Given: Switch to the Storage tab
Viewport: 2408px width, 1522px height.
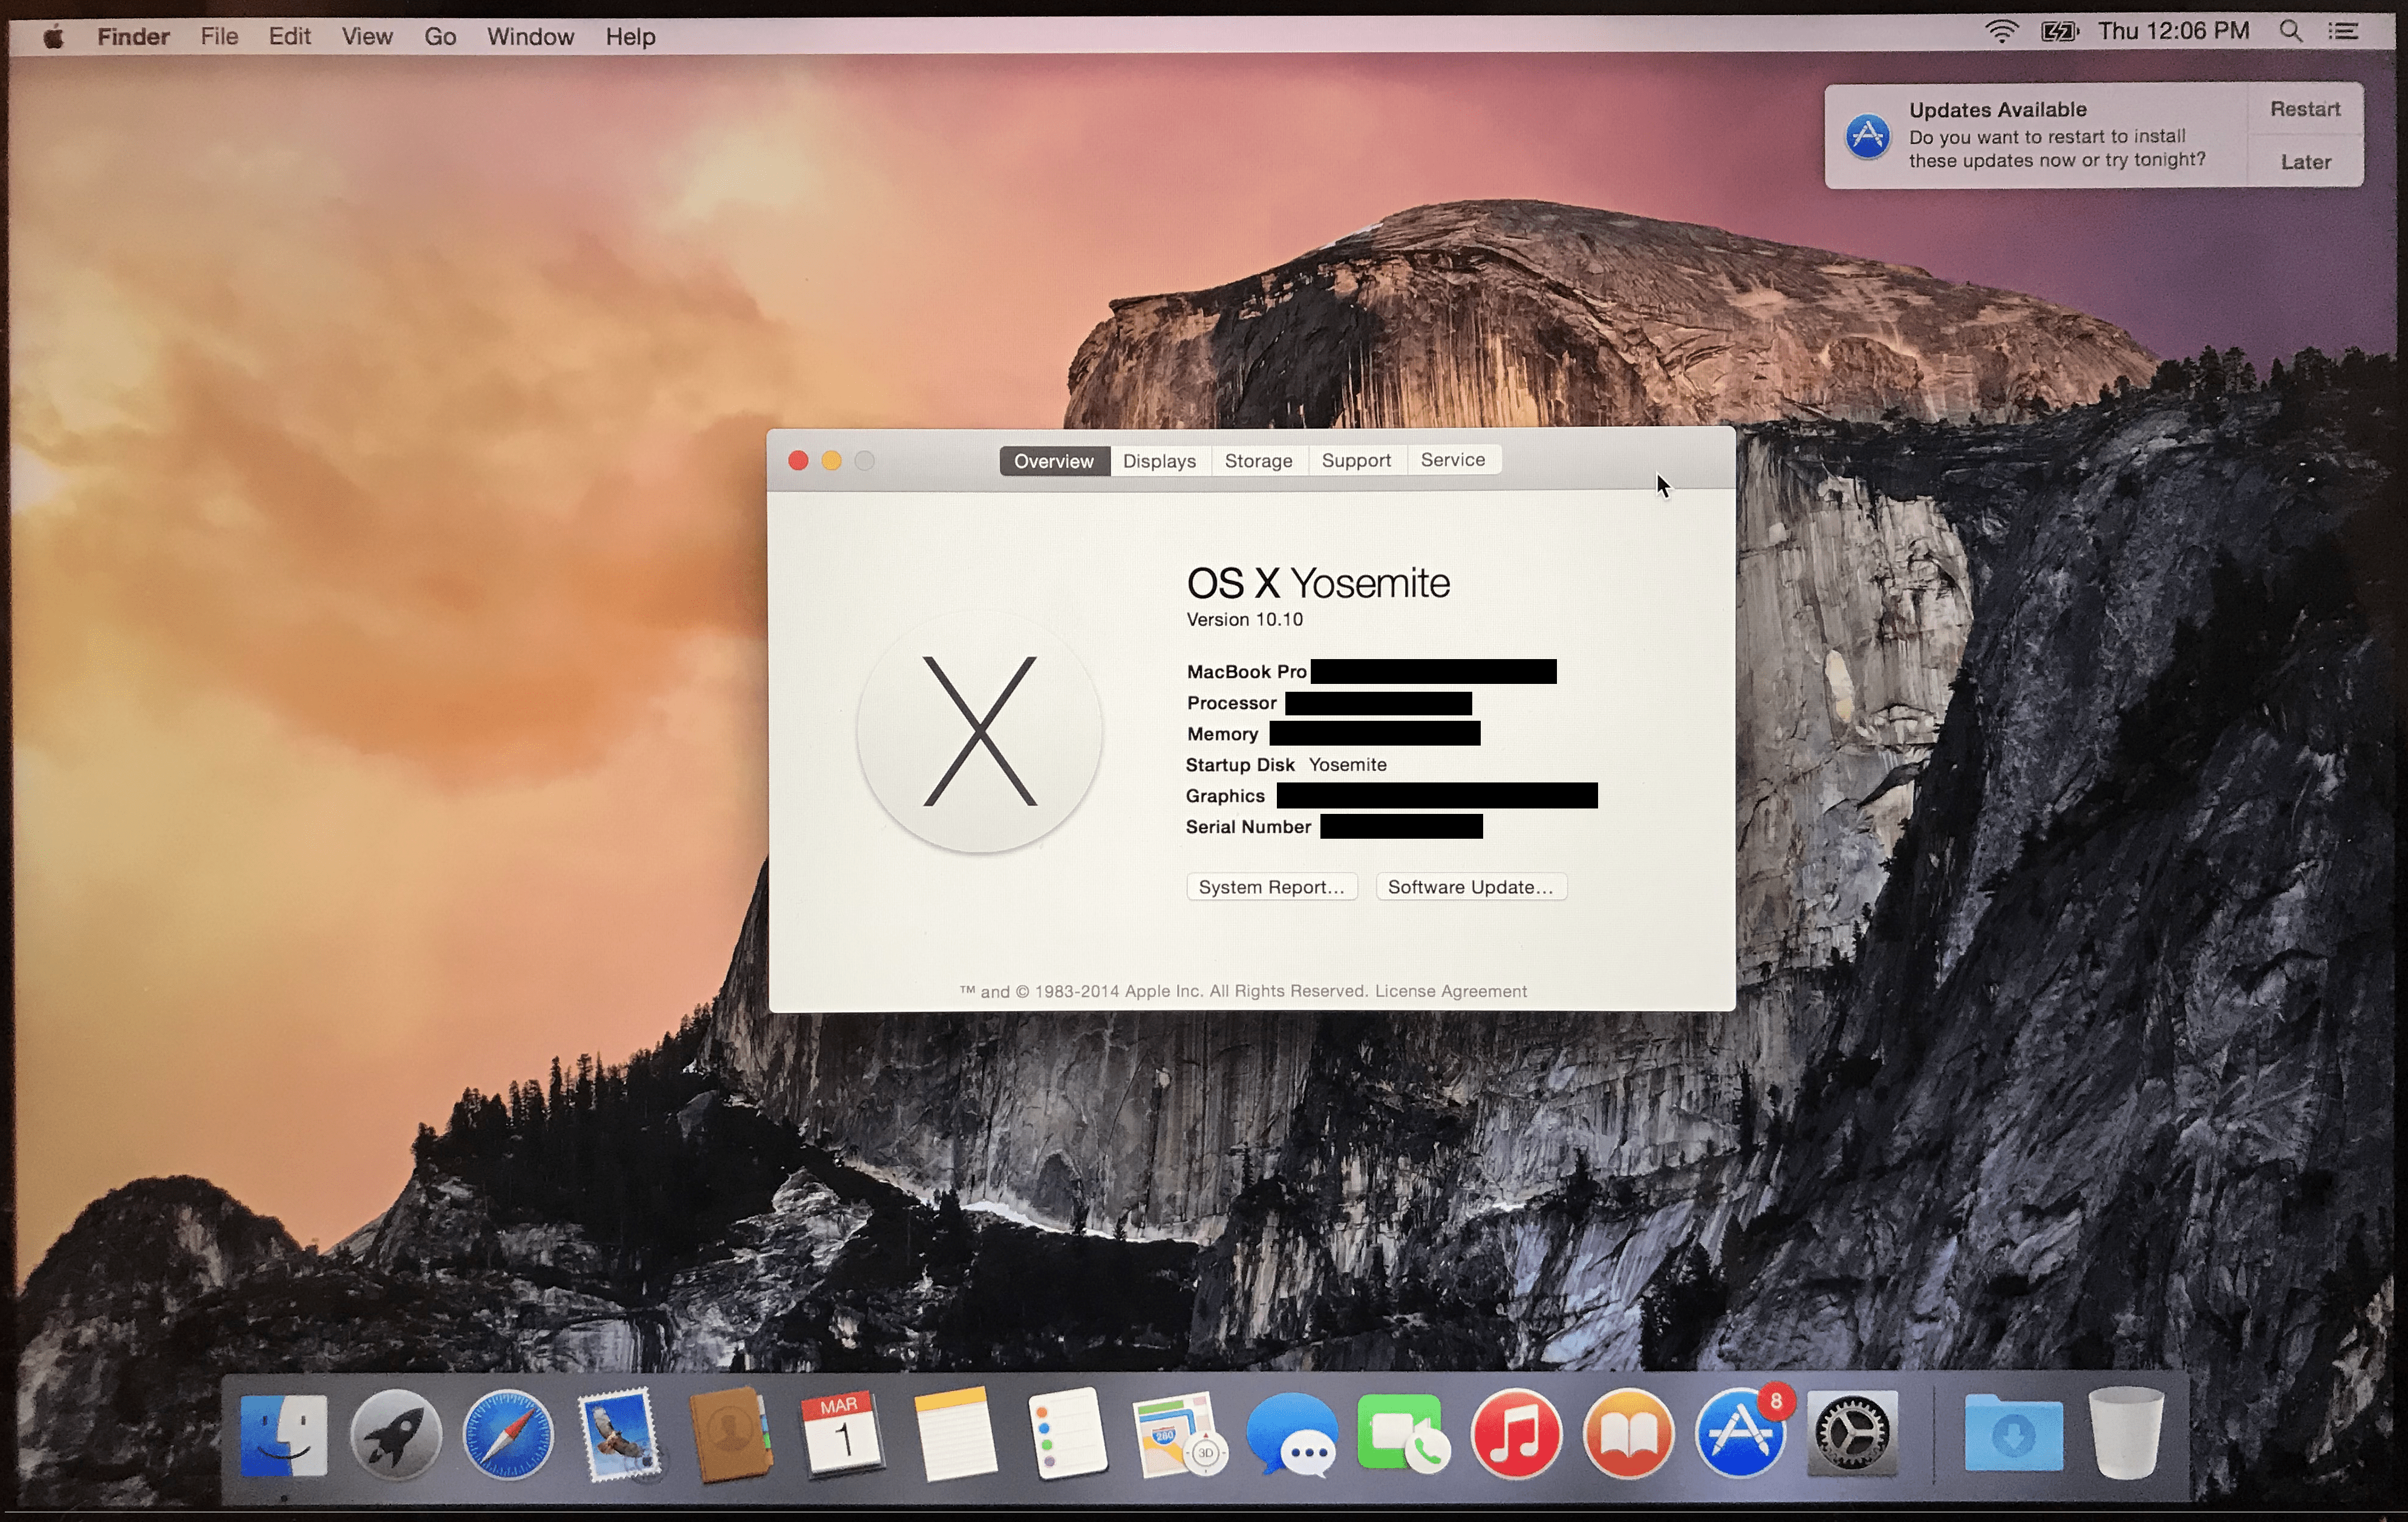Looking at the screenshot, I should (1258, 461).
